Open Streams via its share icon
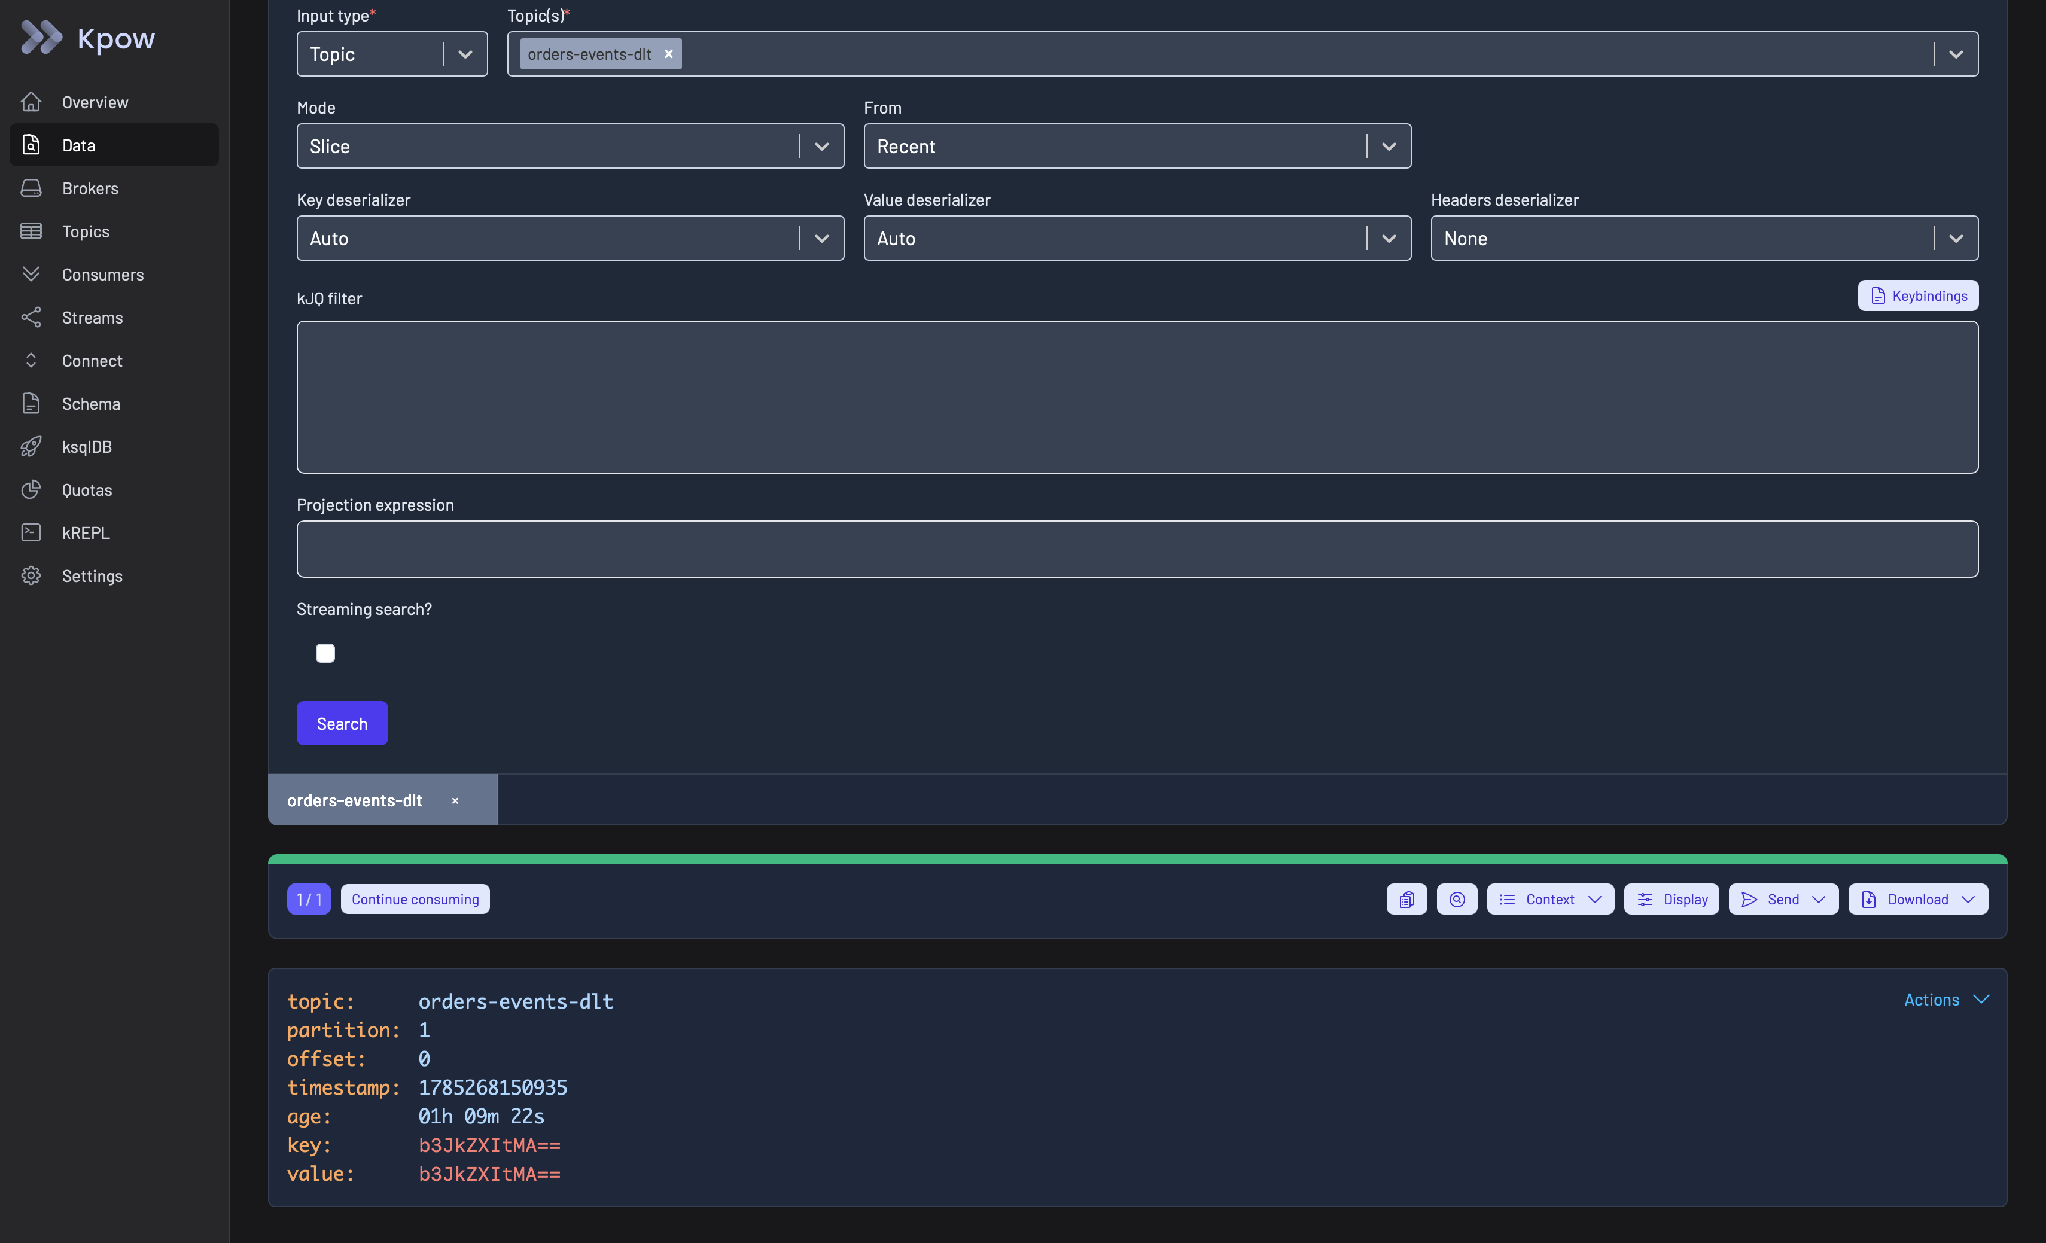Viewport: 2046px width, 1243px height. coord(31,317)
